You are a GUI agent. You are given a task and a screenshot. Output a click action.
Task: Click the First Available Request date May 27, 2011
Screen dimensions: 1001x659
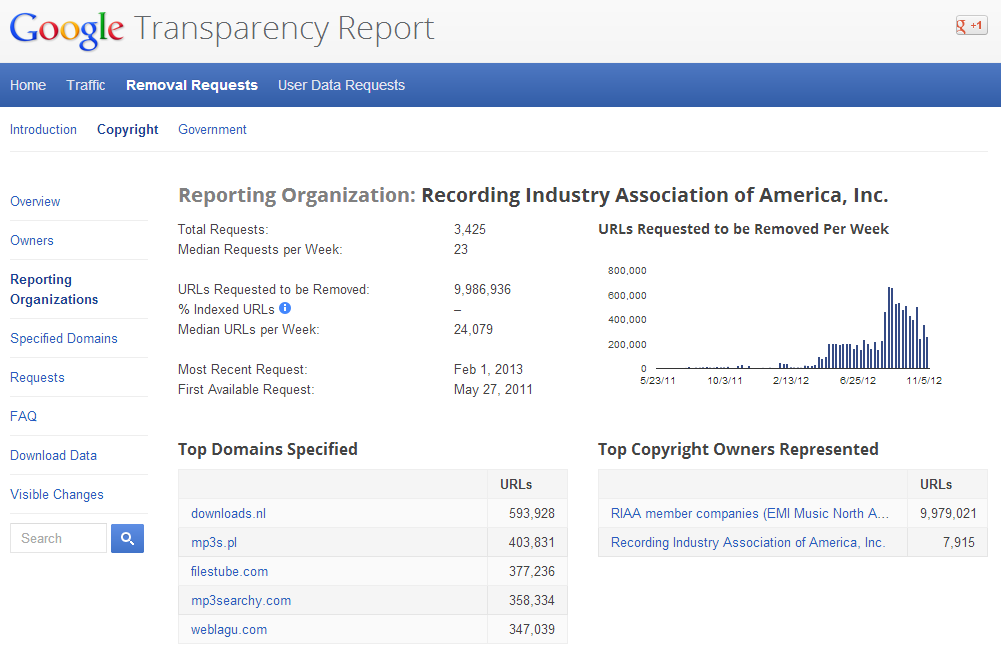pos(493,390)
